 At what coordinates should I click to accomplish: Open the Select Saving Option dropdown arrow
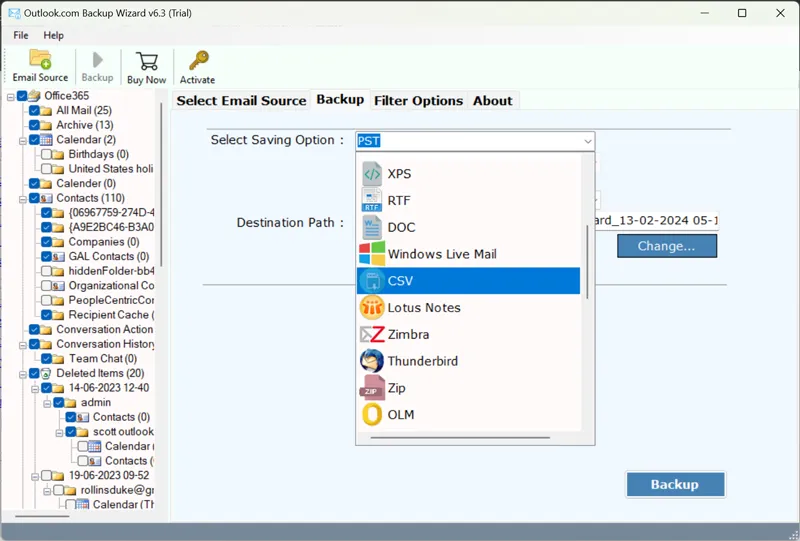point(585,141)
